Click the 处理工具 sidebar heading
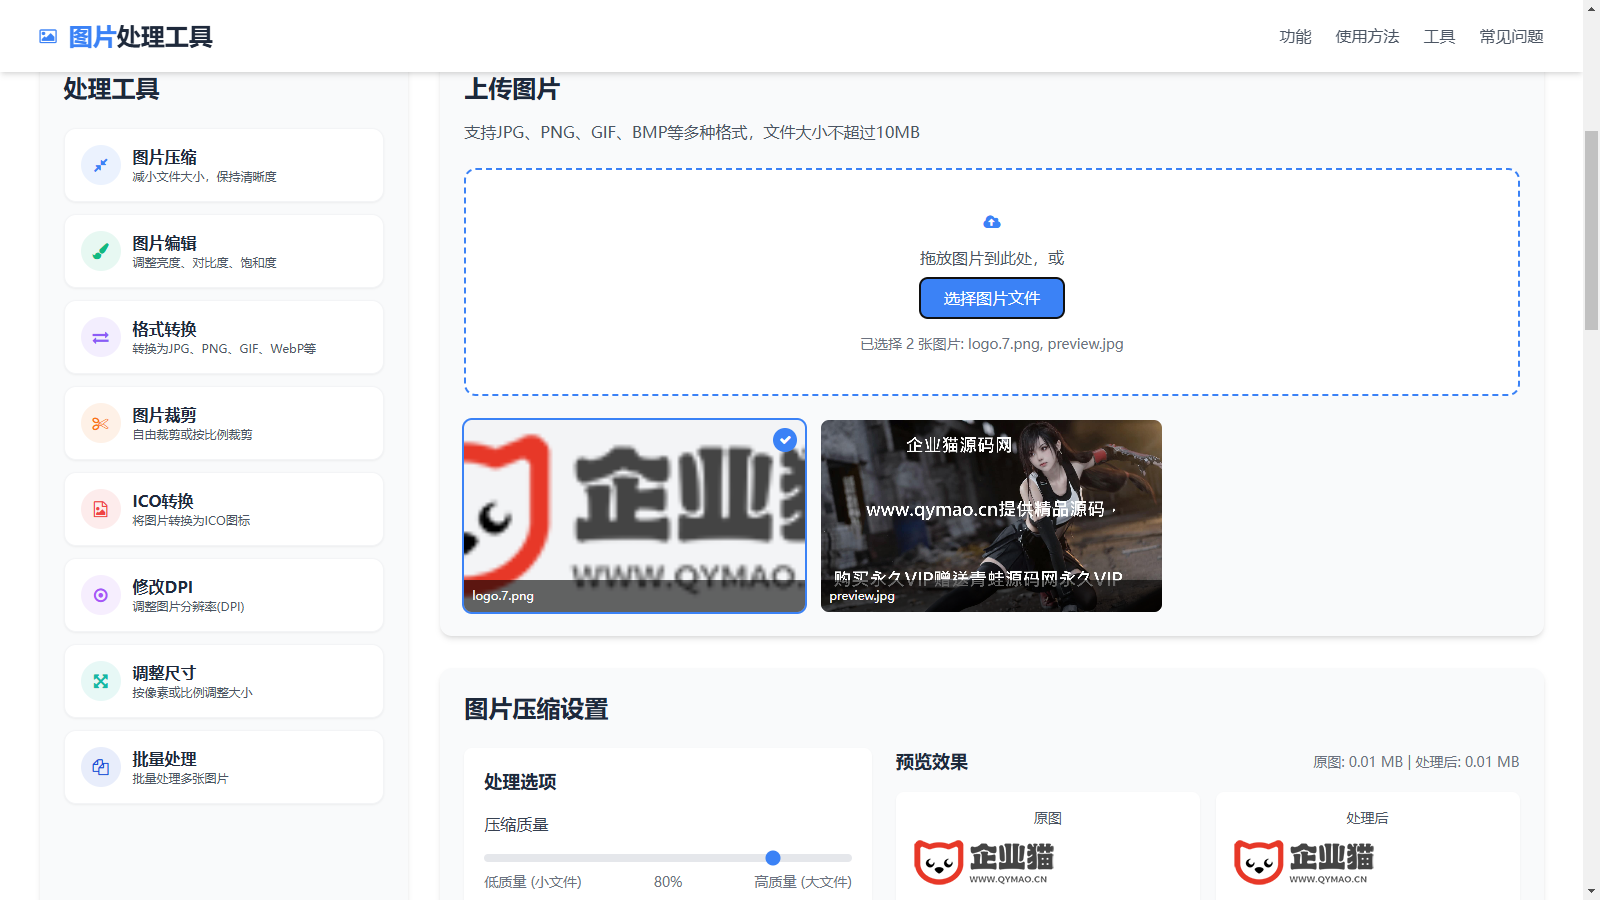This screenshot has height=900, width=1600. coord(112,89)
